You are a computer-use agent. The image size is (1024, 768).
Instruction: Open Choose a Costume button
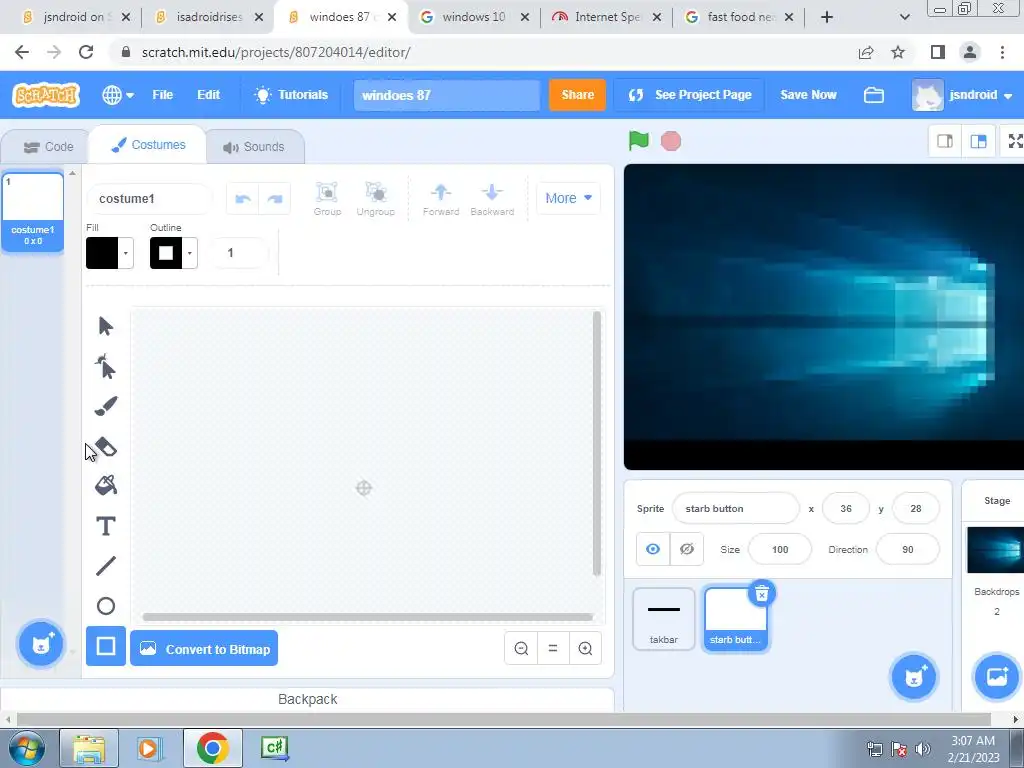41,645
